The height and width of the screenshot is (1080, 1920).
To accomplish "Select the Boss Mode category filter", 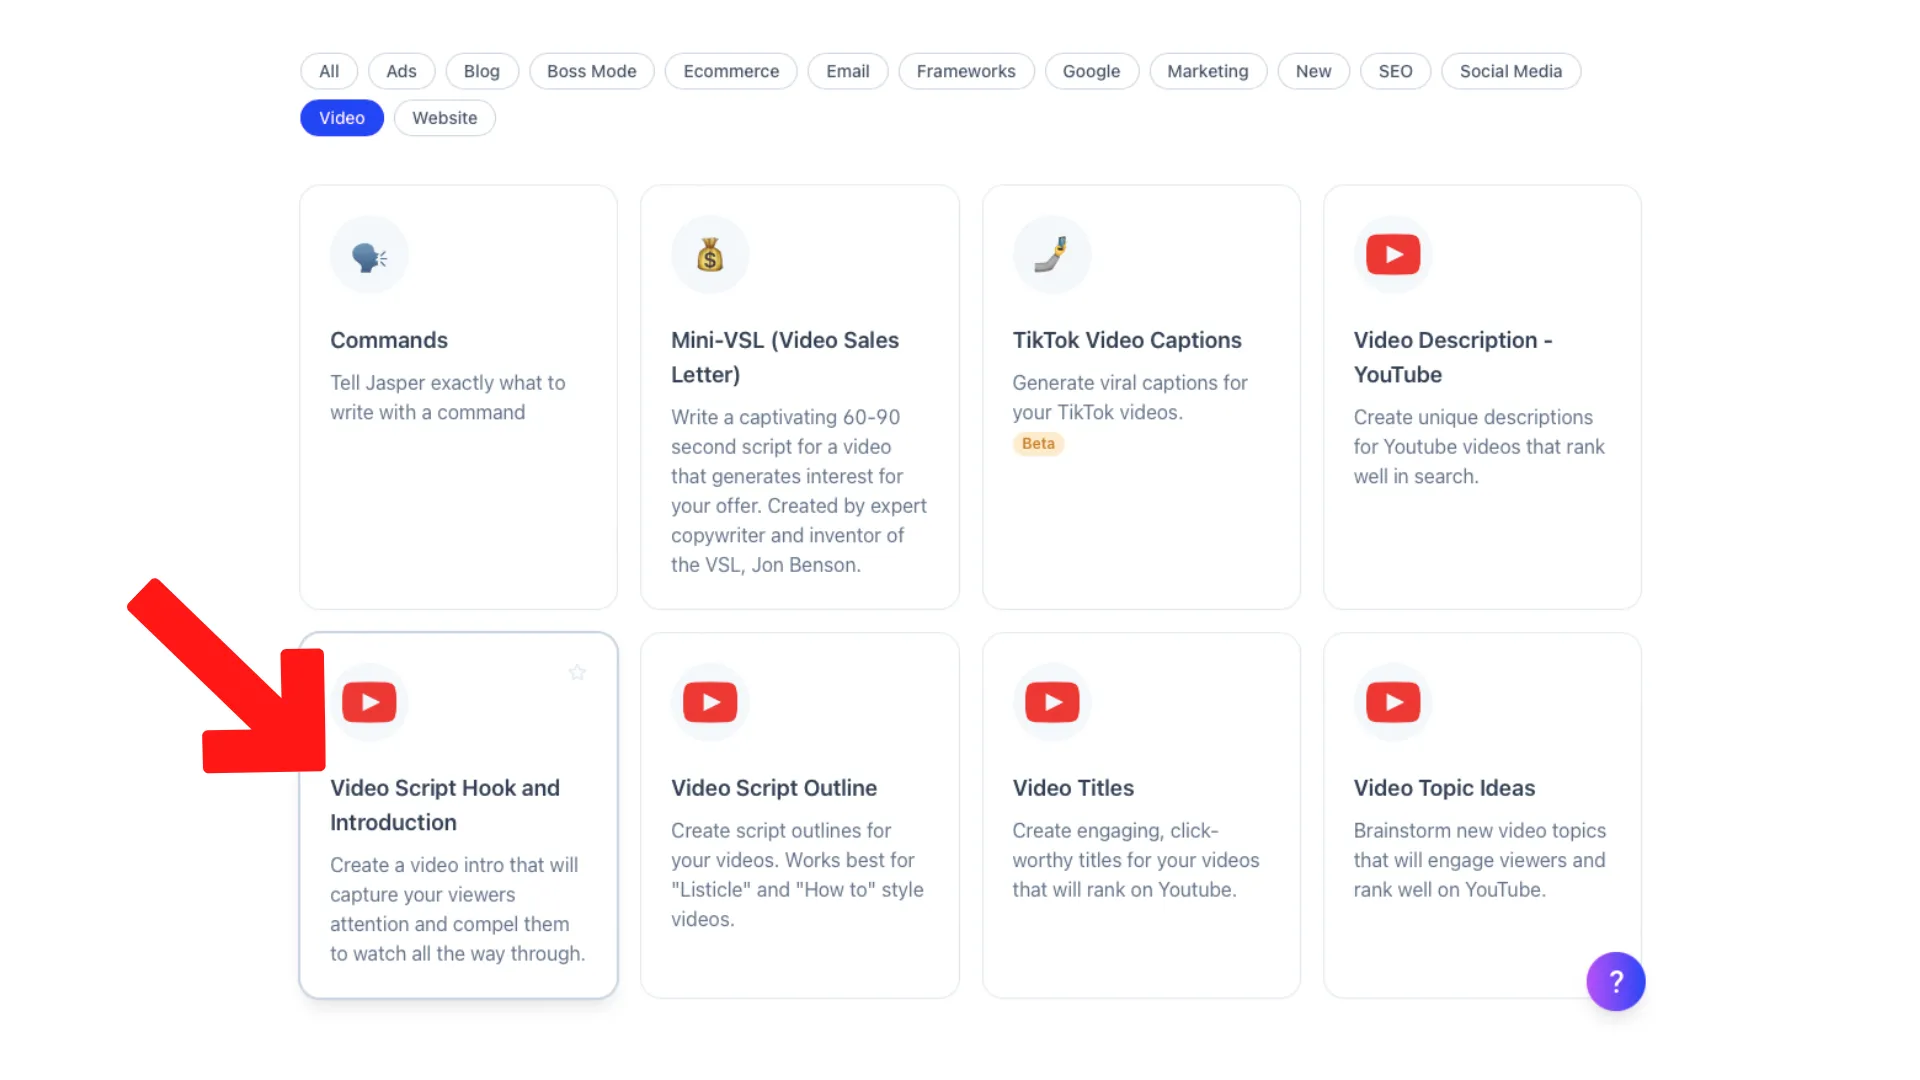I will pyautogui.click(x=591, y=71).
